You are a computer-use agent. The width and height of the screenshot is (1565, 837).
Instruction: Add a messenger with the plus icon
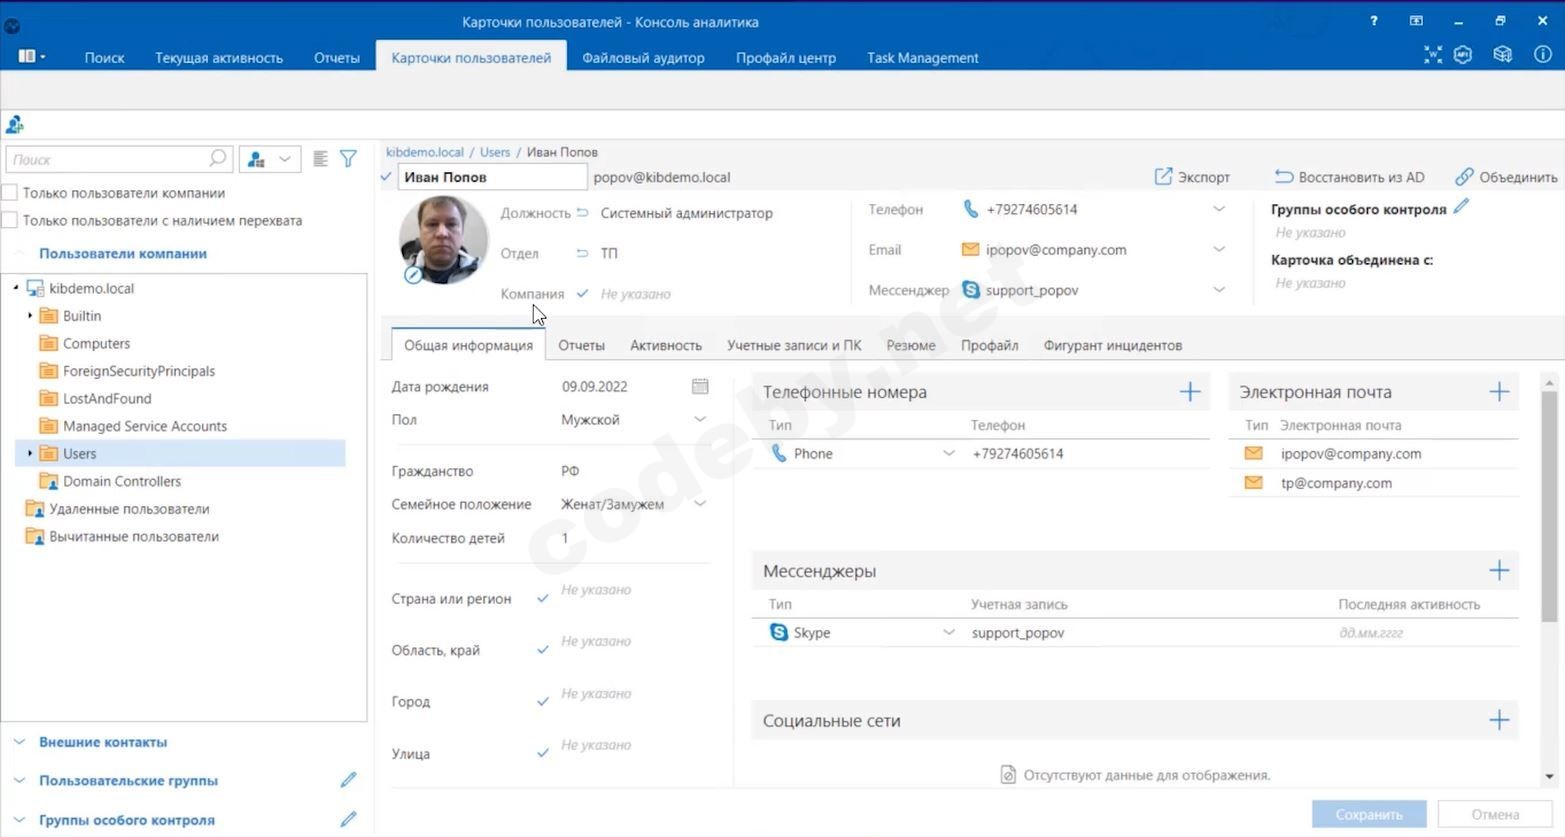[x=1498, y=571]
